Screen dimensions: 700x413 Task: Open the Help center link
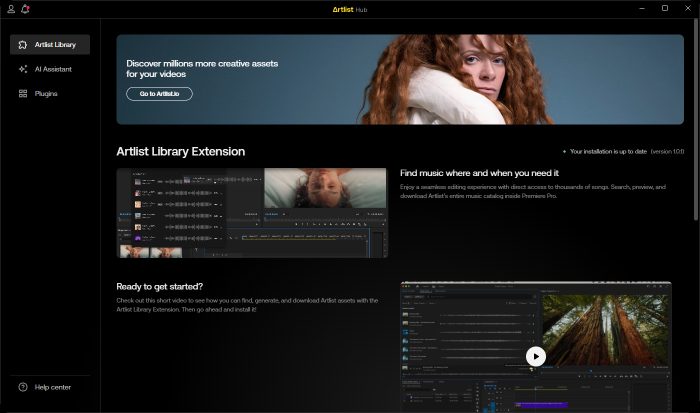(x=50, y=387)
